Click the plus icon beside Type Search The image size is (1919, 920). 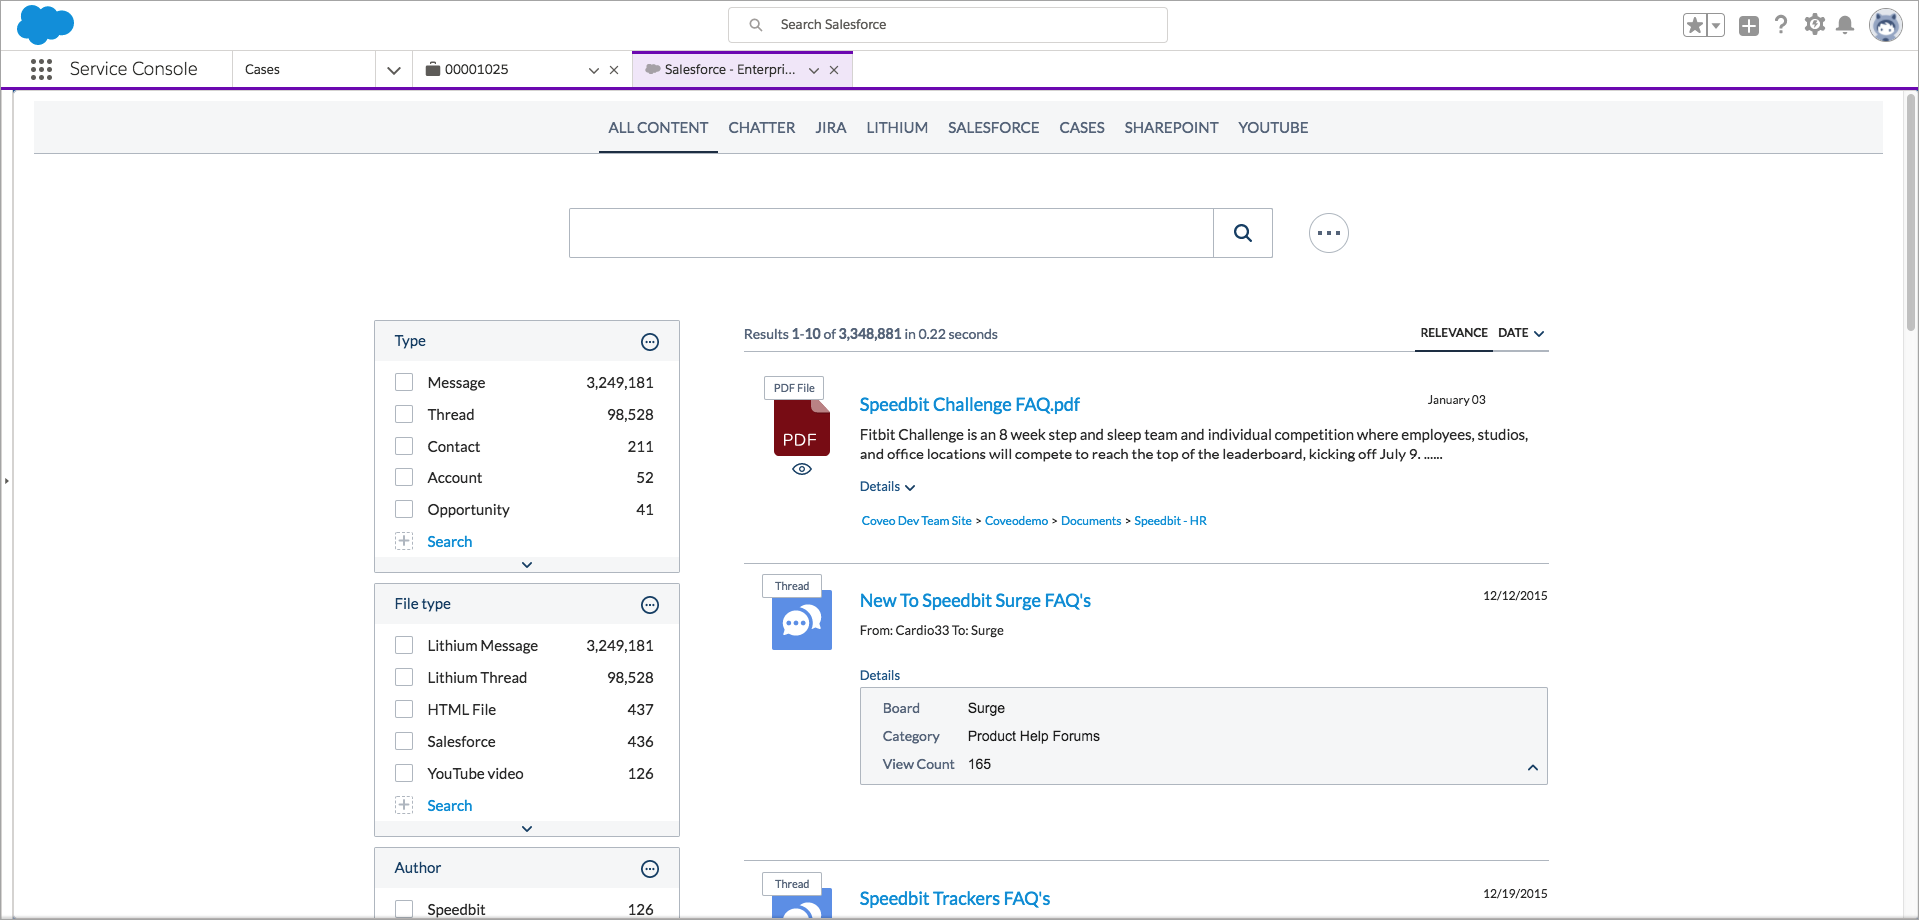(x=404, y=541)
